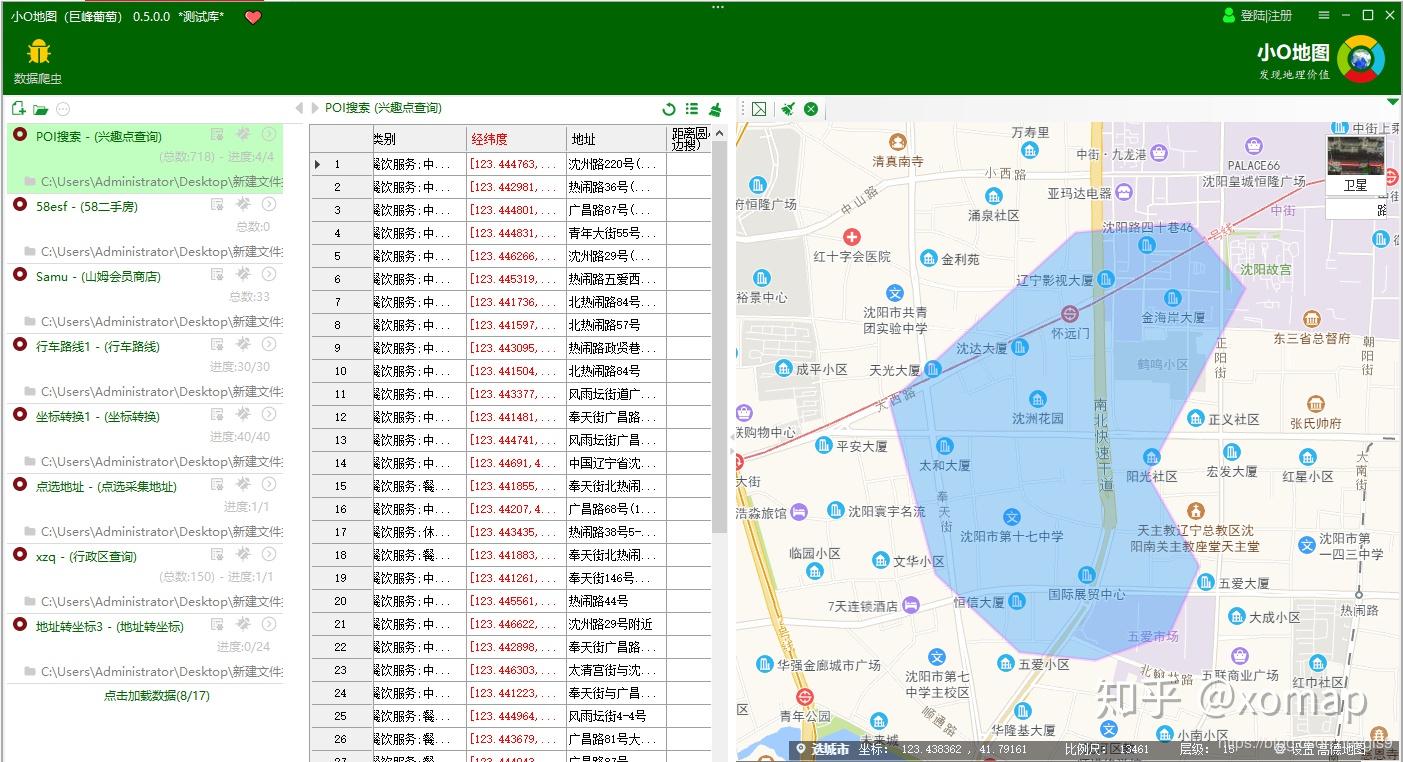The width and height of the screenshot is (1403, 762).
Task: Refresh the POI搜索 results table
Action: pos(669,109)
